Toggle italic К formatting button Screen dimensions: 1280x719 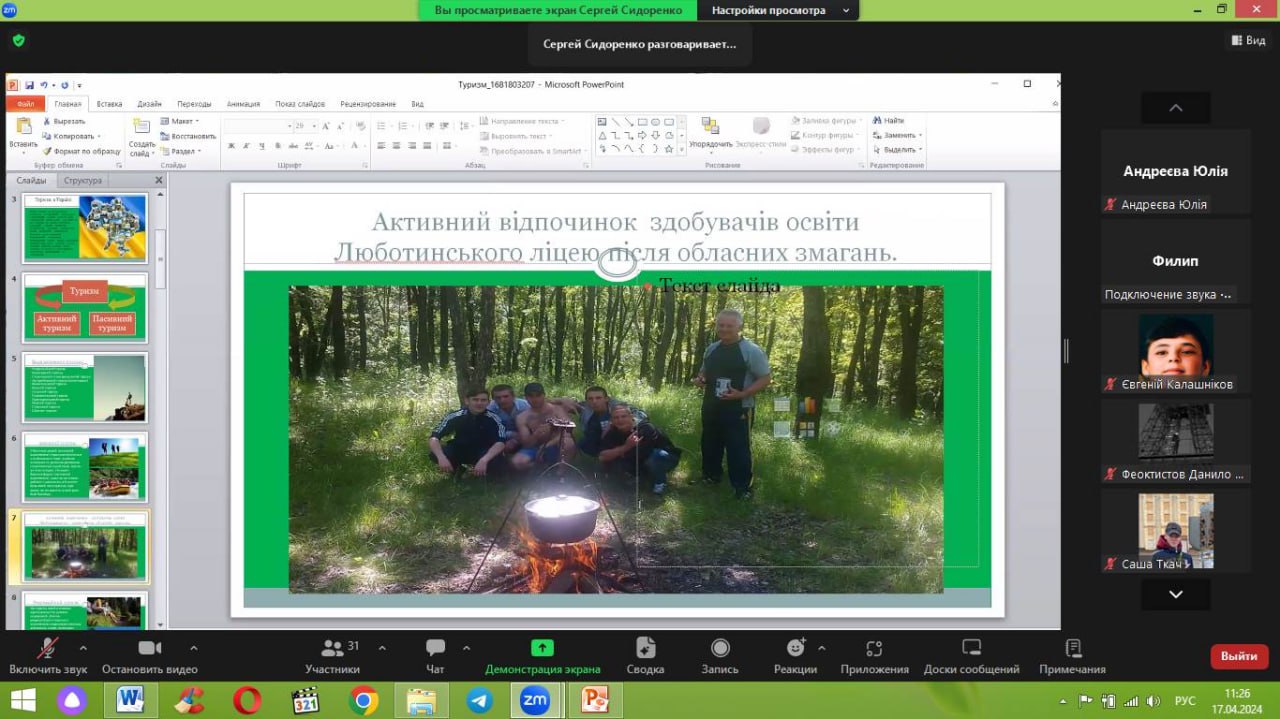246,146
